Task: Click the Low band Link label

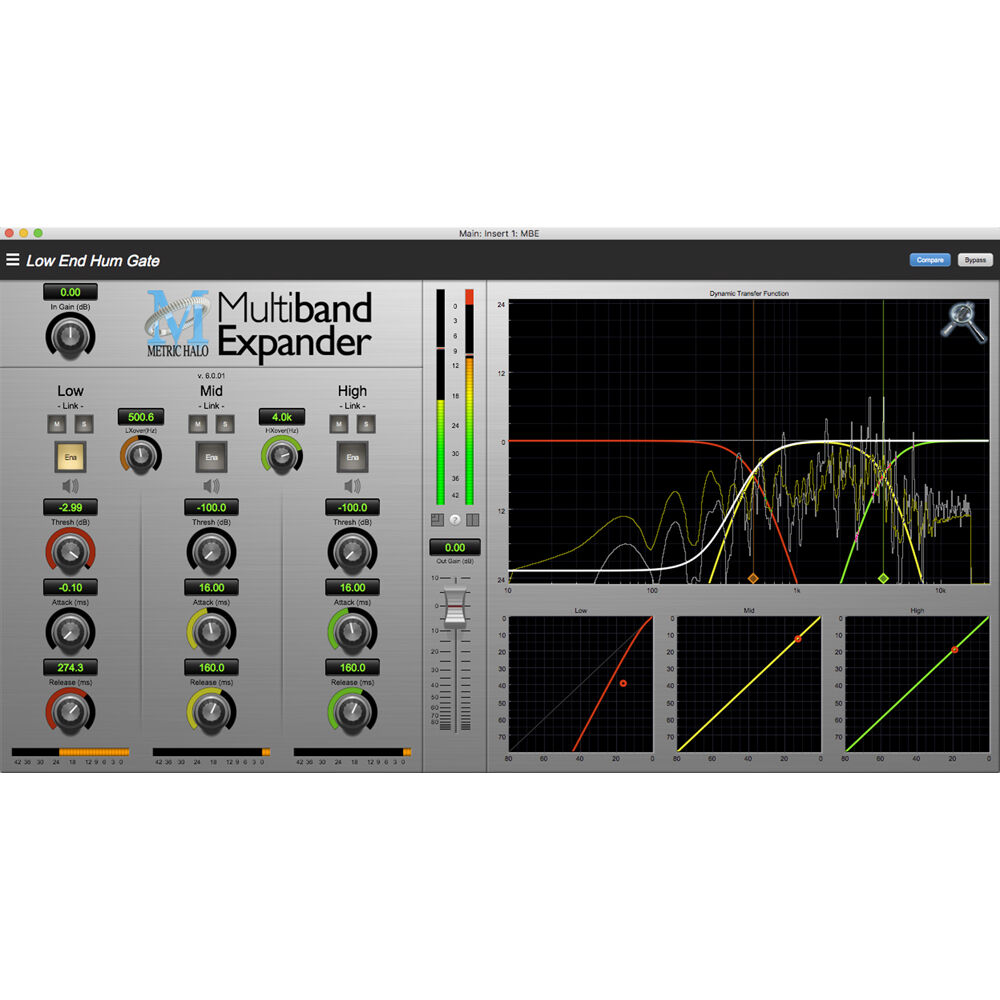Action: tap(70, 406)
